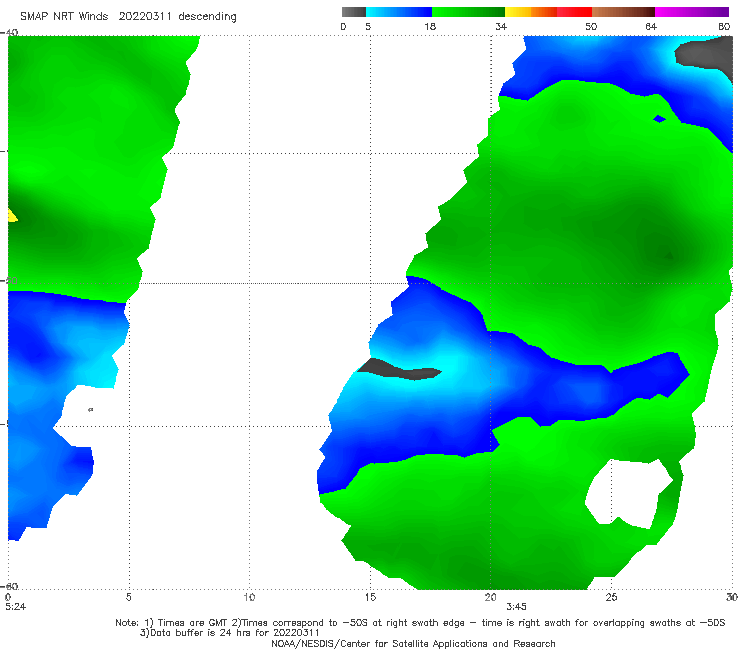
Task: Click the color scale label '50'
Action: pos(591,26)
